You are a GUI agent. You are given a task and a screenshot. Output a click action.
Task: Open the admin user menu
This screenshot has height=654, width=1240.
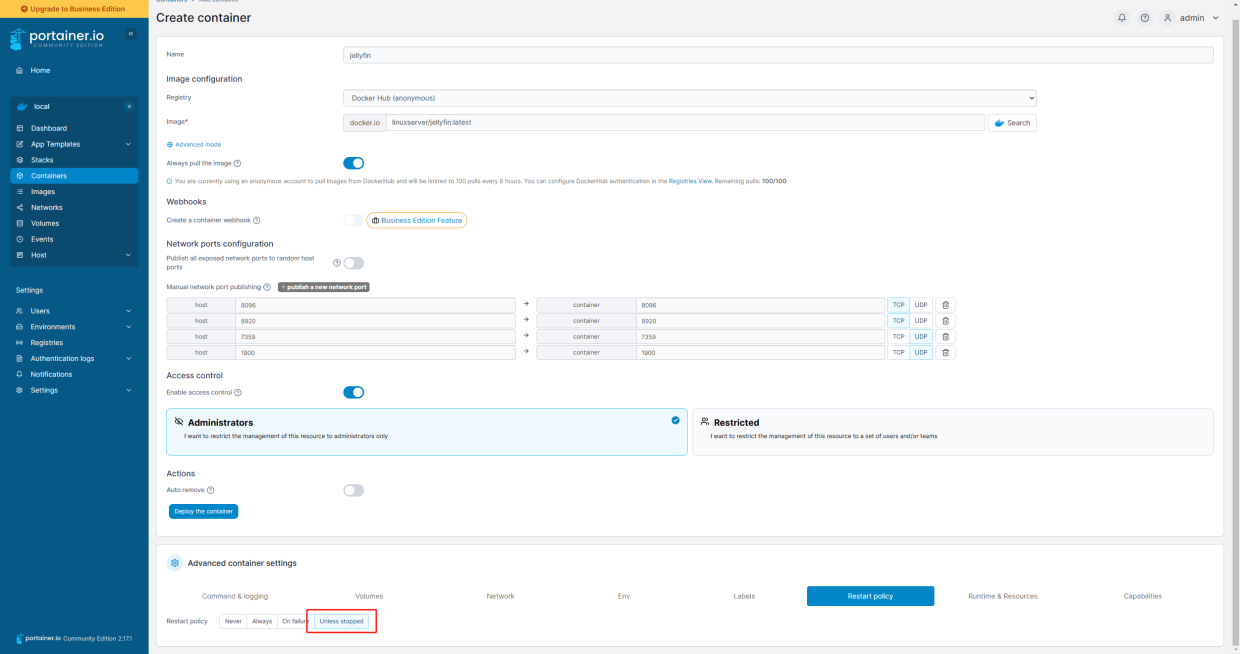[x=1191, y=18]
